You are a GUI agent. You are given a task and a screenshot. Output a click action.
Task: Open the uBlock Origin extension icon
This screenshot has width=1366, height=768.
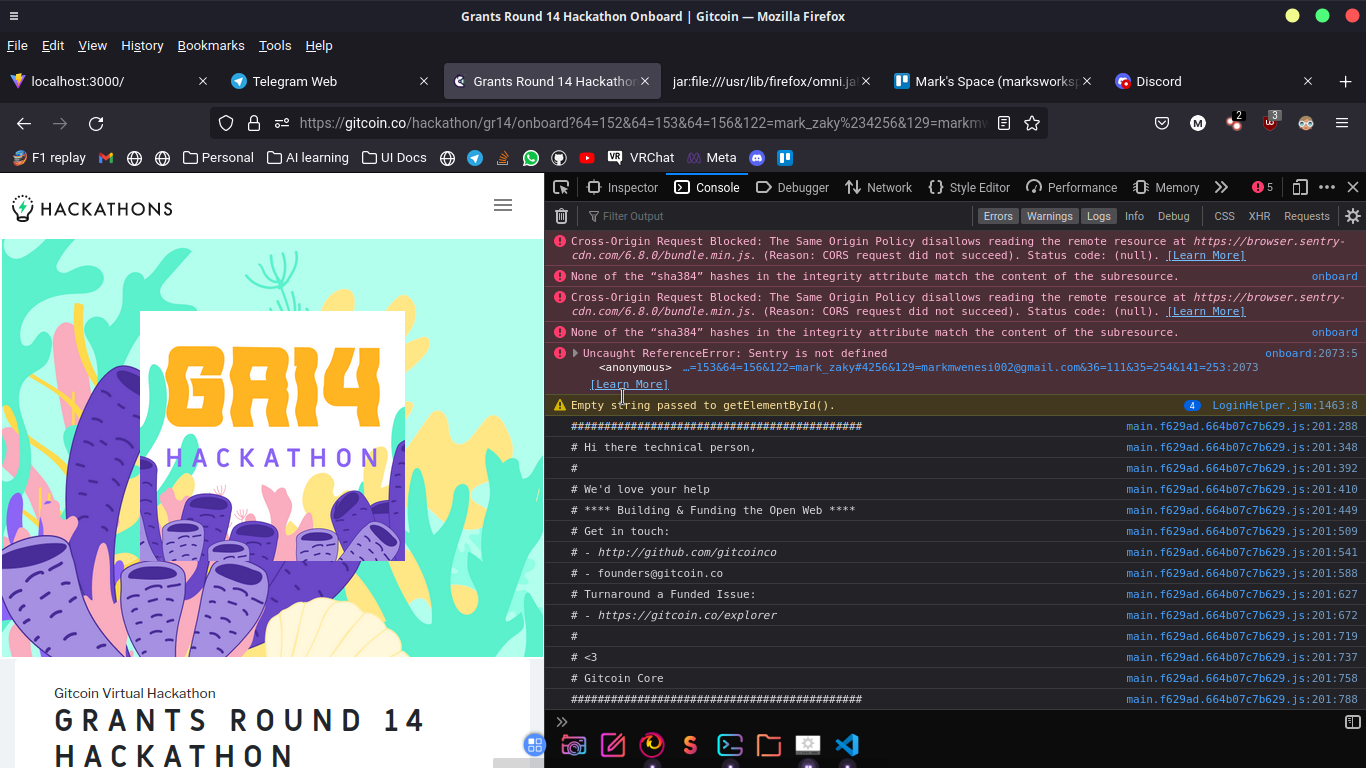[x=1270, y=123]
